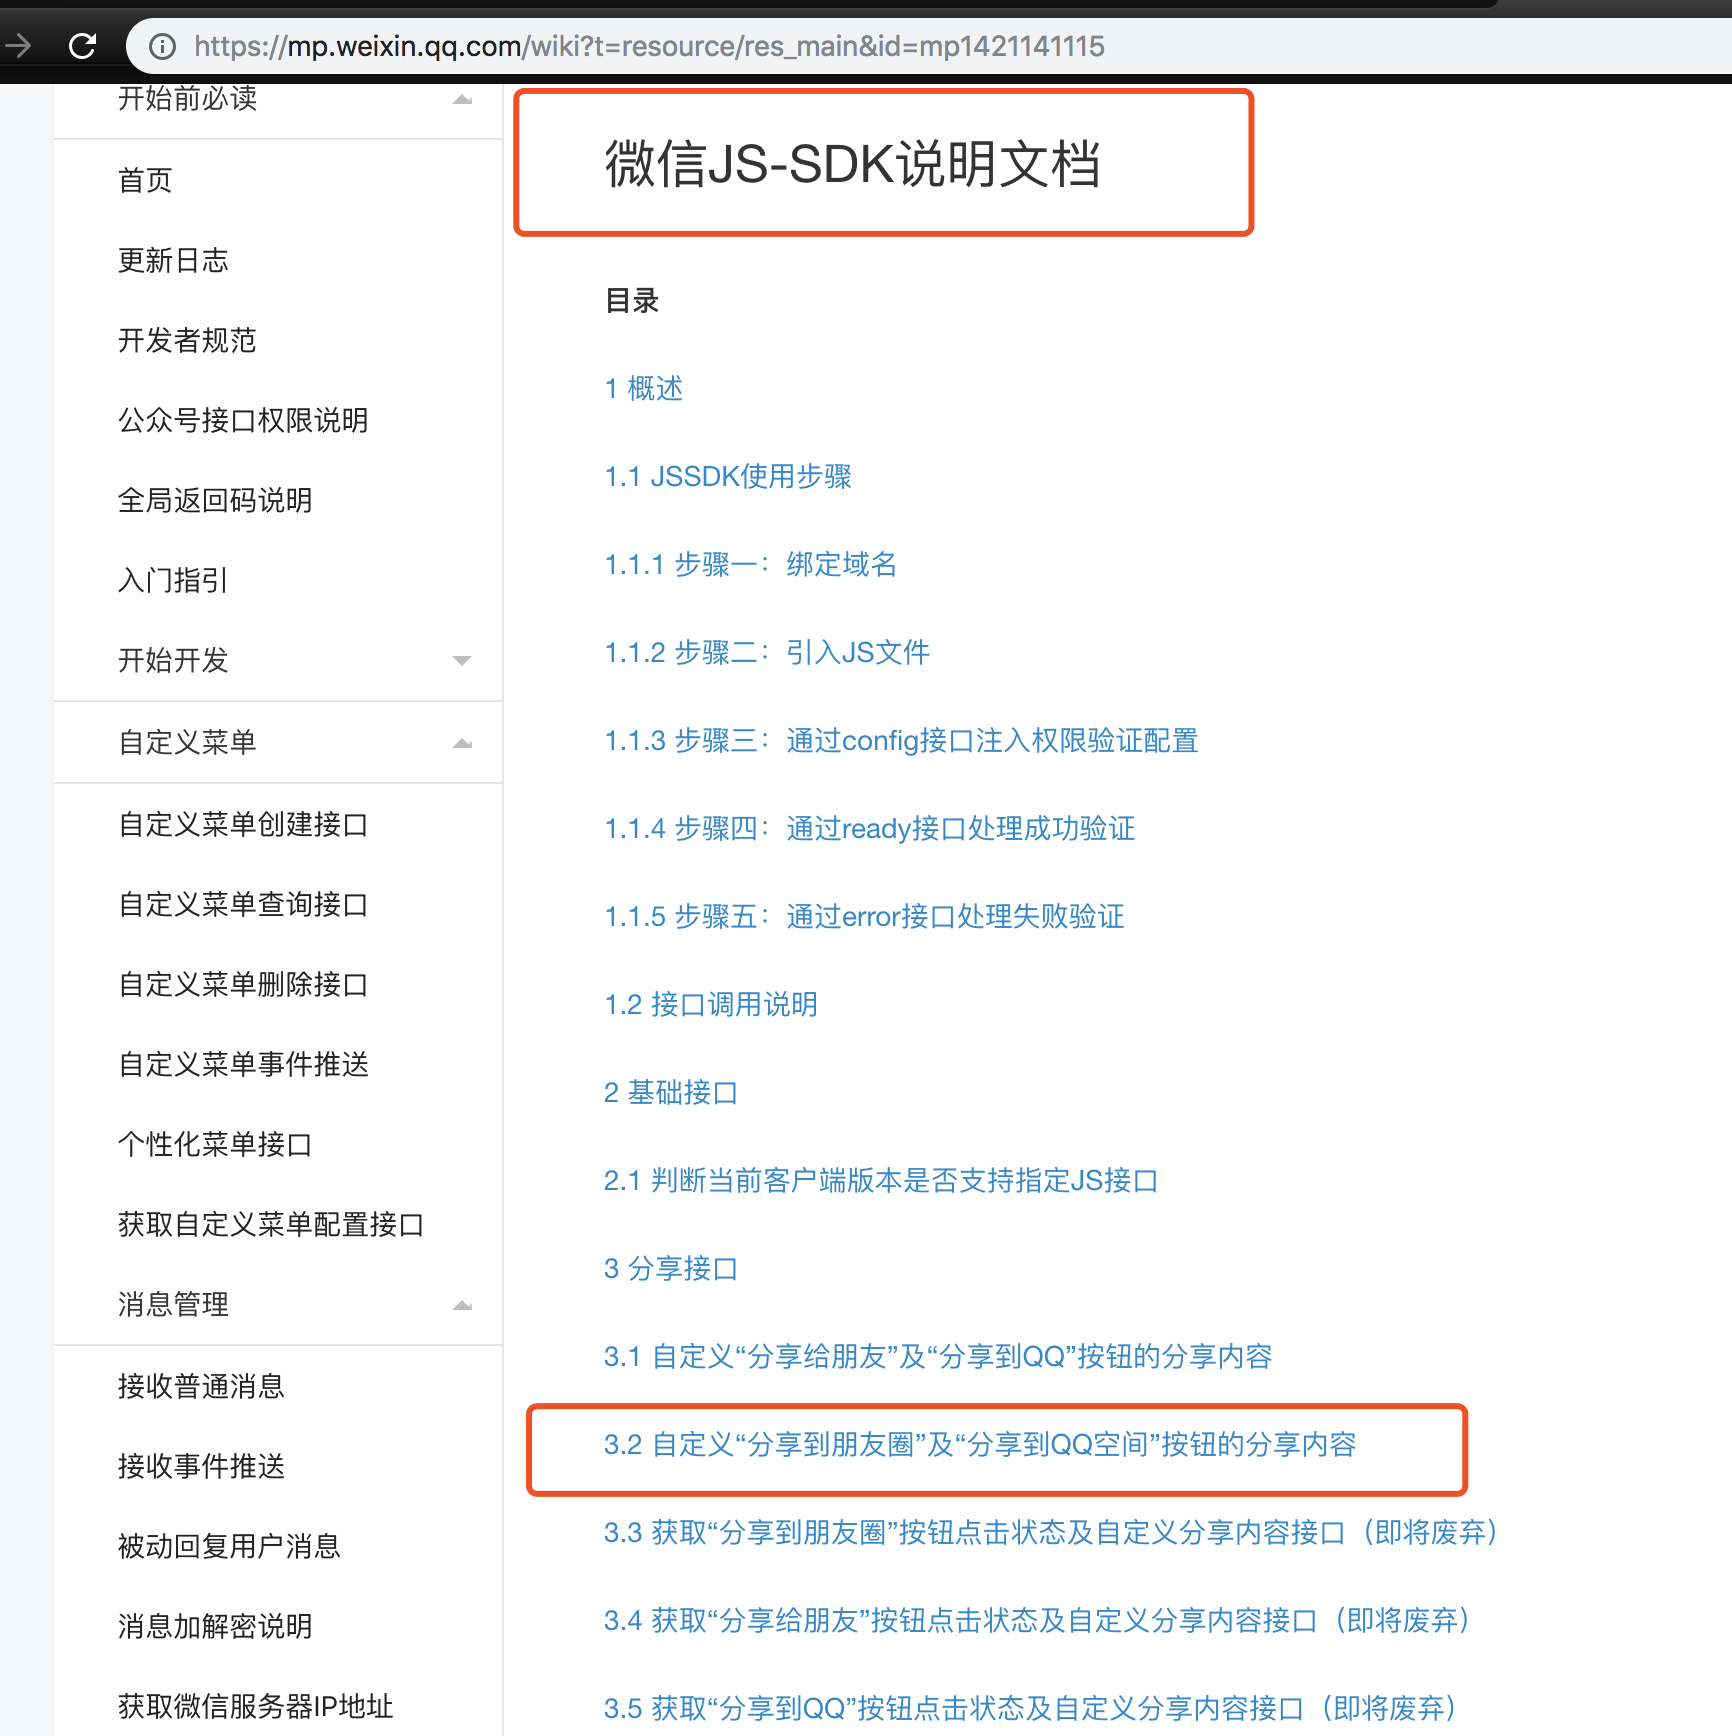Viewport: 1732px width, 1736px height.
Task: Collapse the 开始前必读 sidebar section
Action: click(461, 99)
